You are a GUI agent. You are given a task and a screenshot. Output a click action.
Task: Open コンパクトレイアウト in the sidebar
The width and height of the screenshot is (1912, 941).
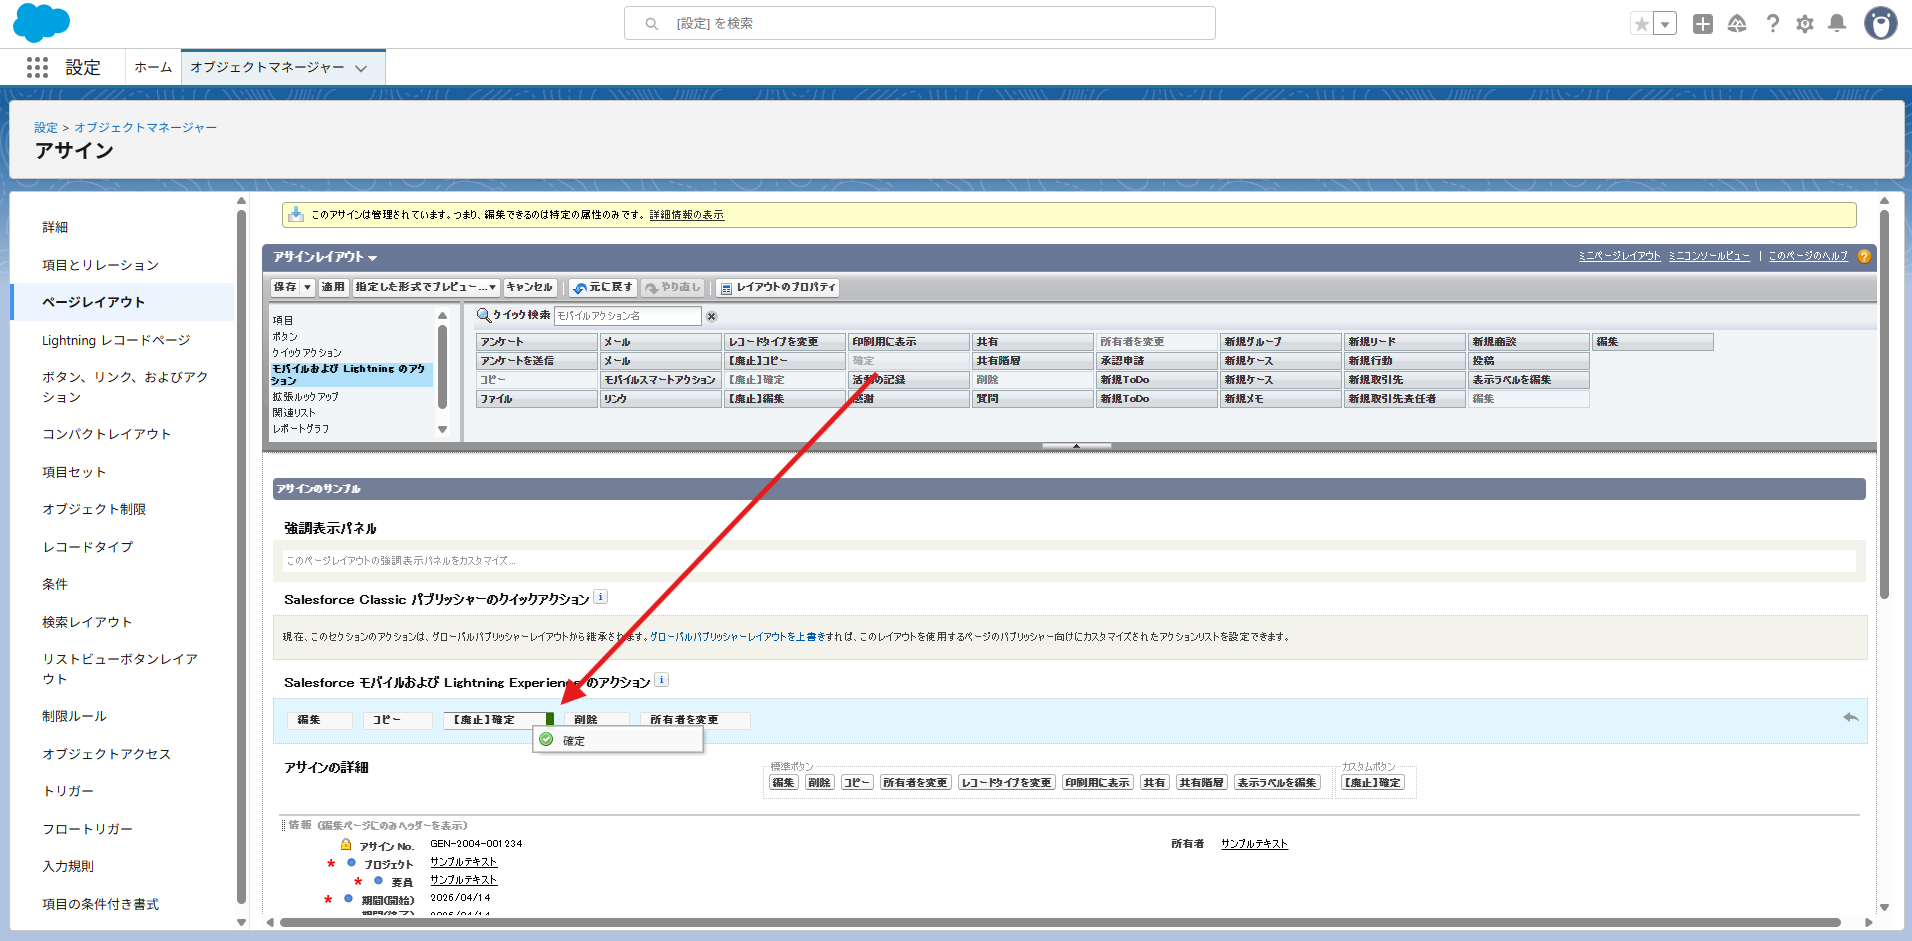pyautogui.click(x=106, y=434)
